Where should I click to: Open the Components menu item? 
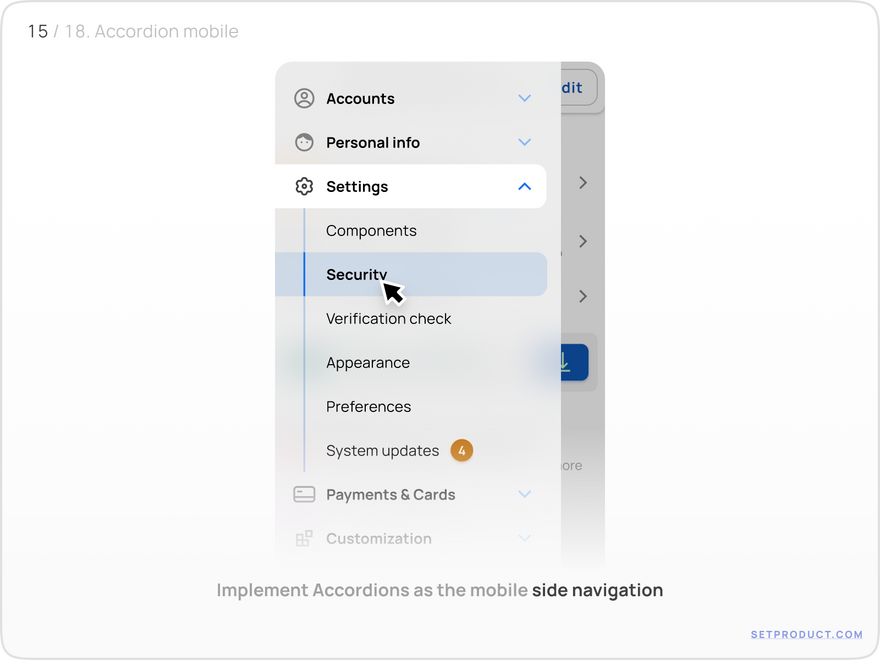371,231
